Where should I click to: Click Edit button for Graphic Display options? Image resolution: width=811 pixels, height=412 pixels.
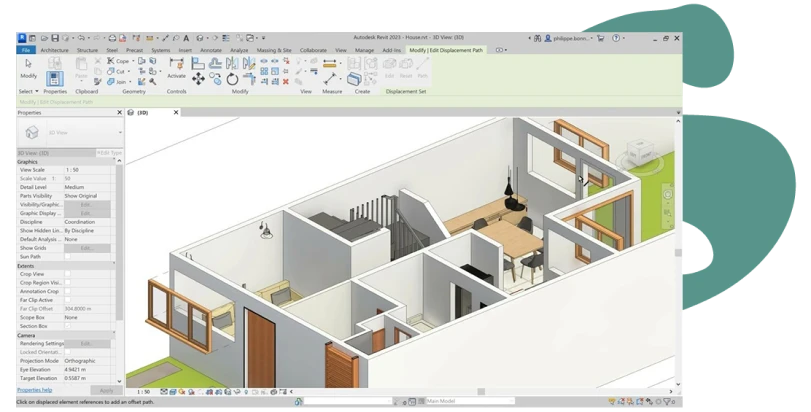pyautogui.click(x=86, y=213)
